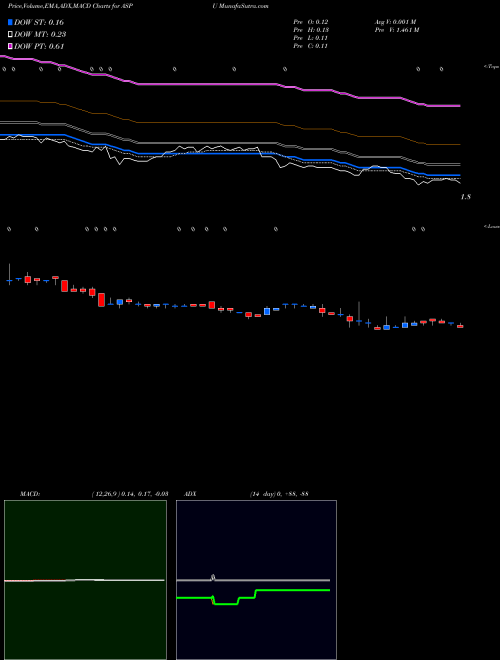The height and width of the screenshot is (660, 500).
Task: Click the 'LS' label at price line end
Action: point(466,197)
